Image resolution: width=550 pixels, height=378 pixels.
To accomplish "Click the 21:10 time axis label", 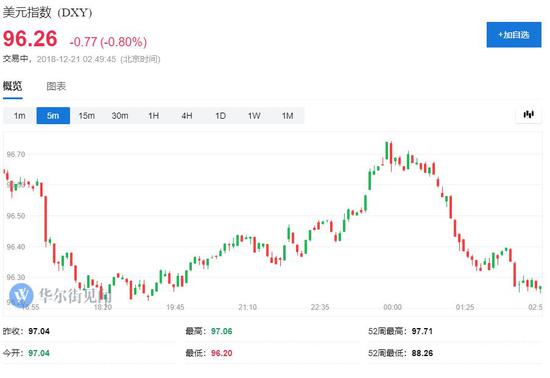I will click(x=248, y=307).
